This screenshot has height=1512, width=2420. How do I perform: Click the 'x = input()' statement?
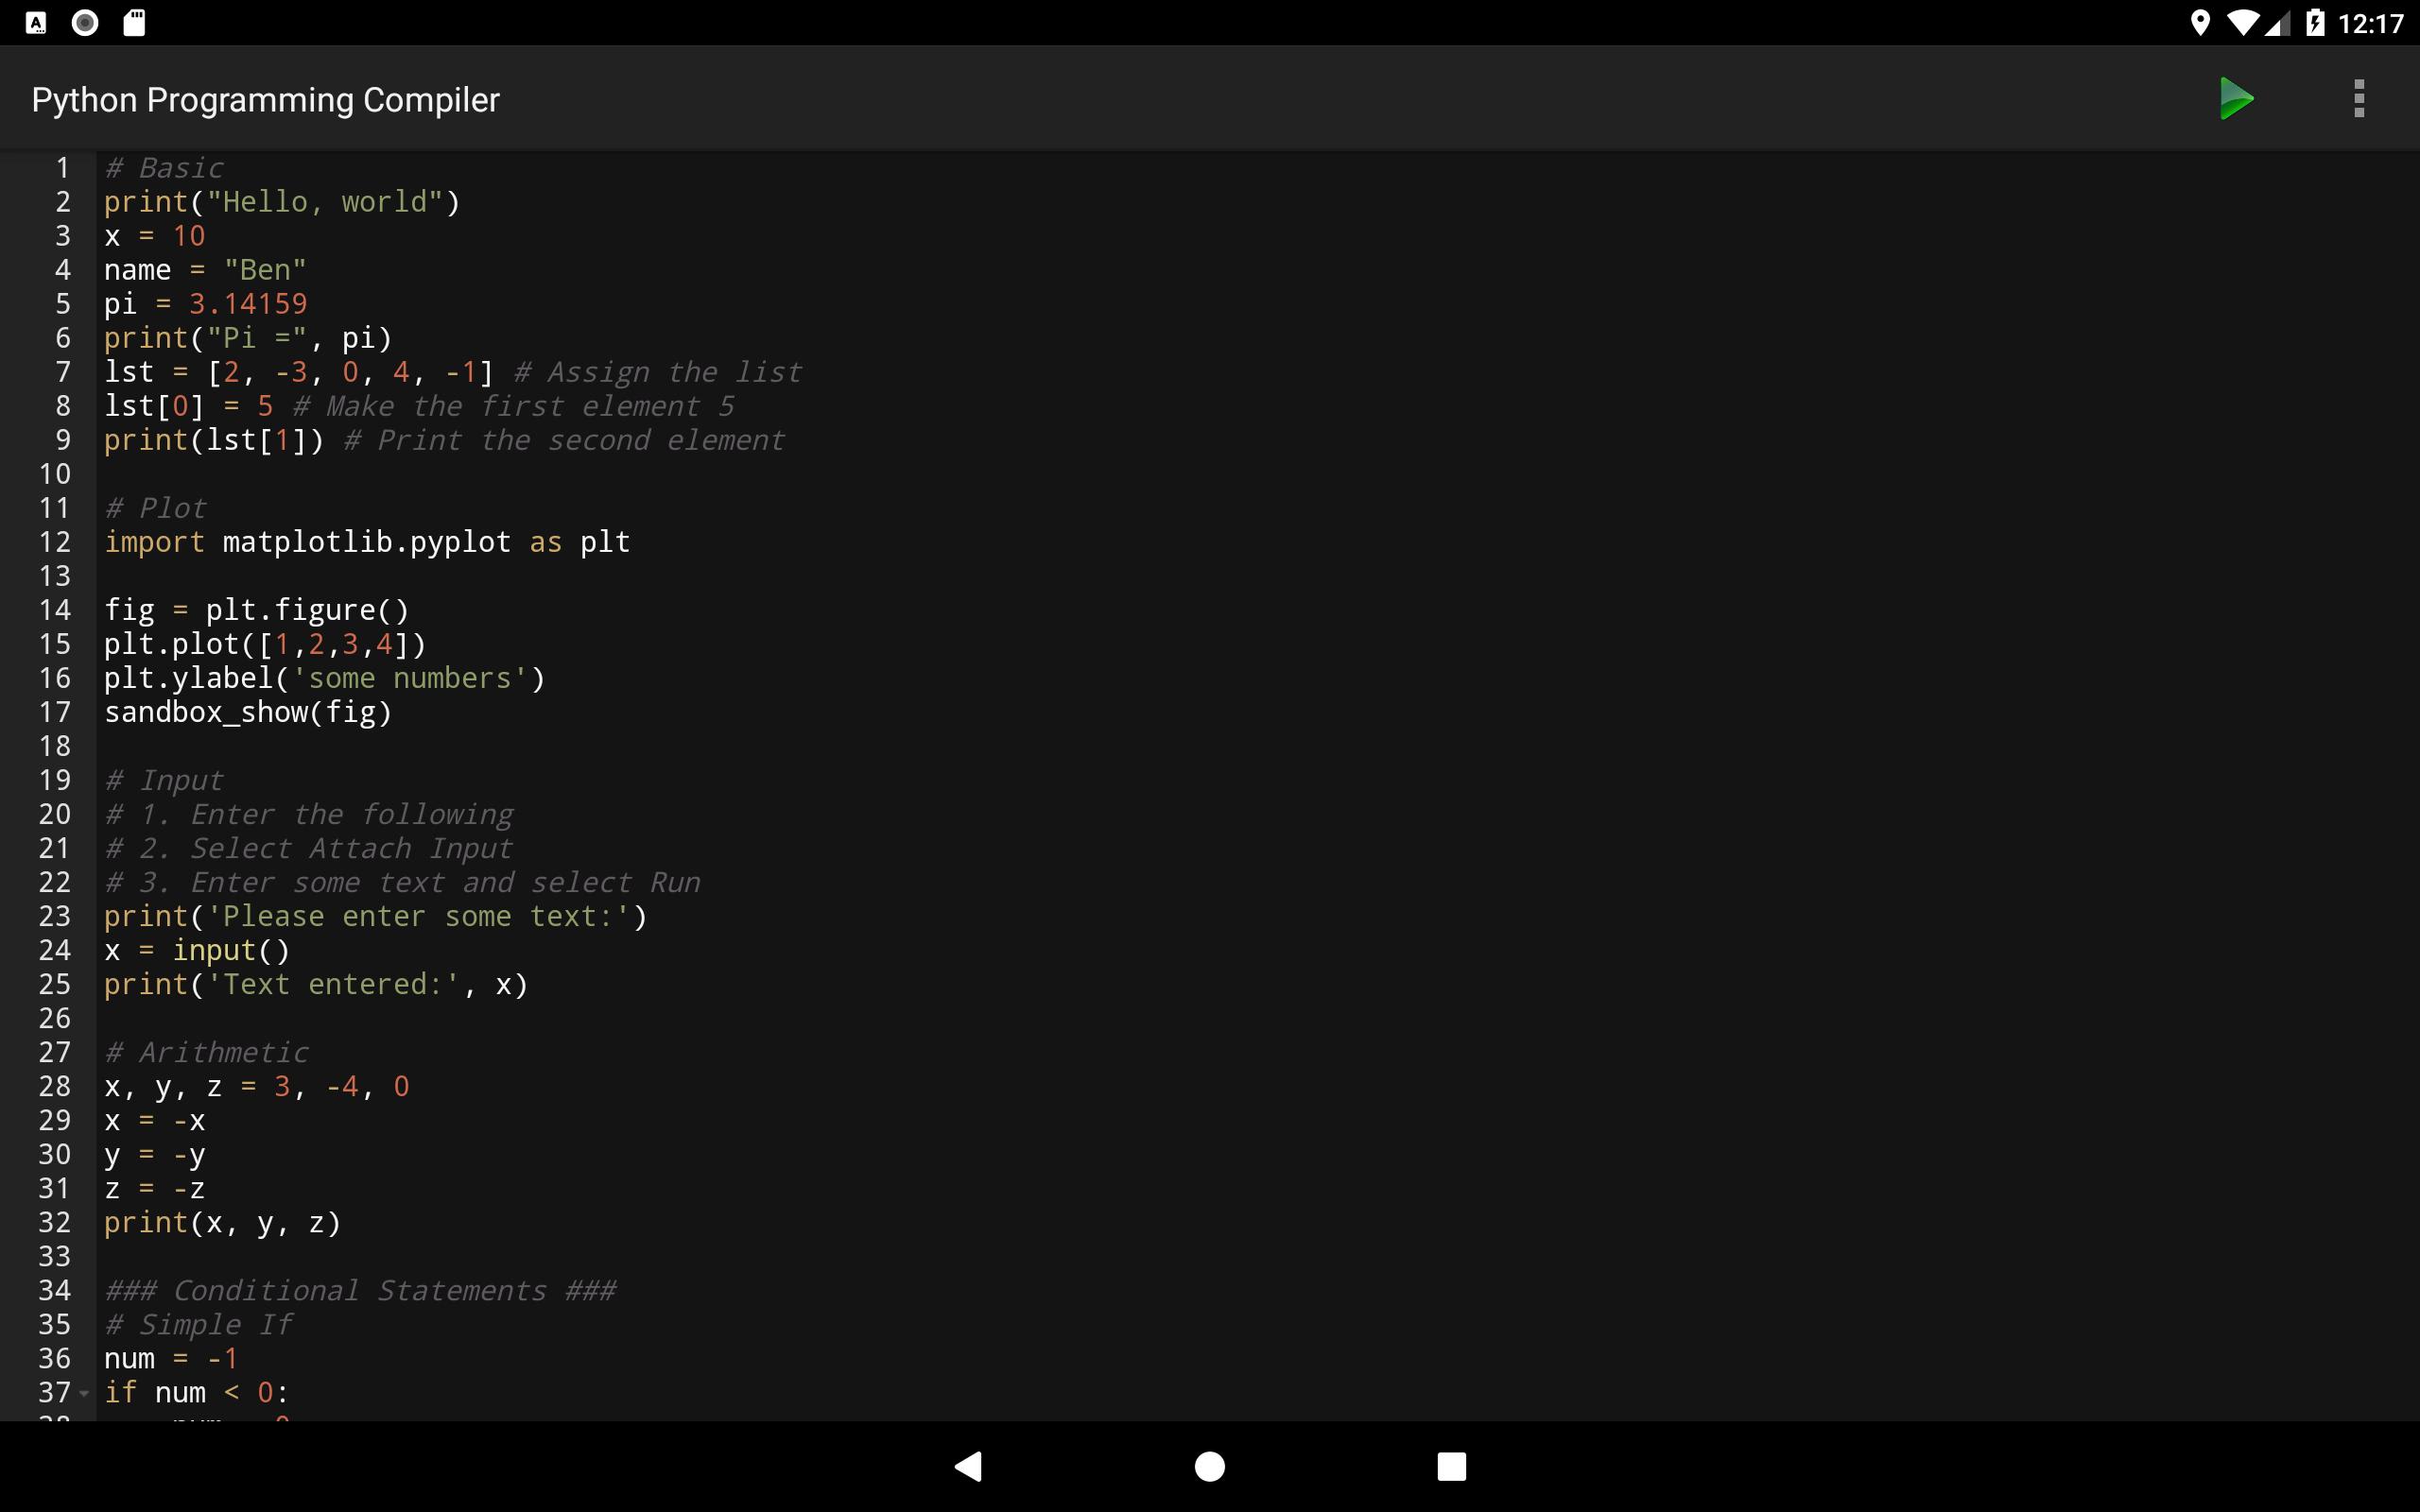pos(196,950)
